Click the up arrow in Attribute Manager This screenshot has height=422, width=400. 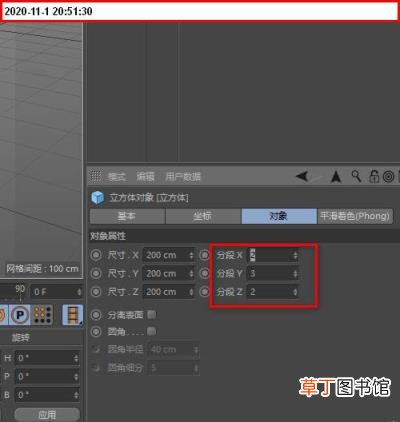[x=336, y=176]
